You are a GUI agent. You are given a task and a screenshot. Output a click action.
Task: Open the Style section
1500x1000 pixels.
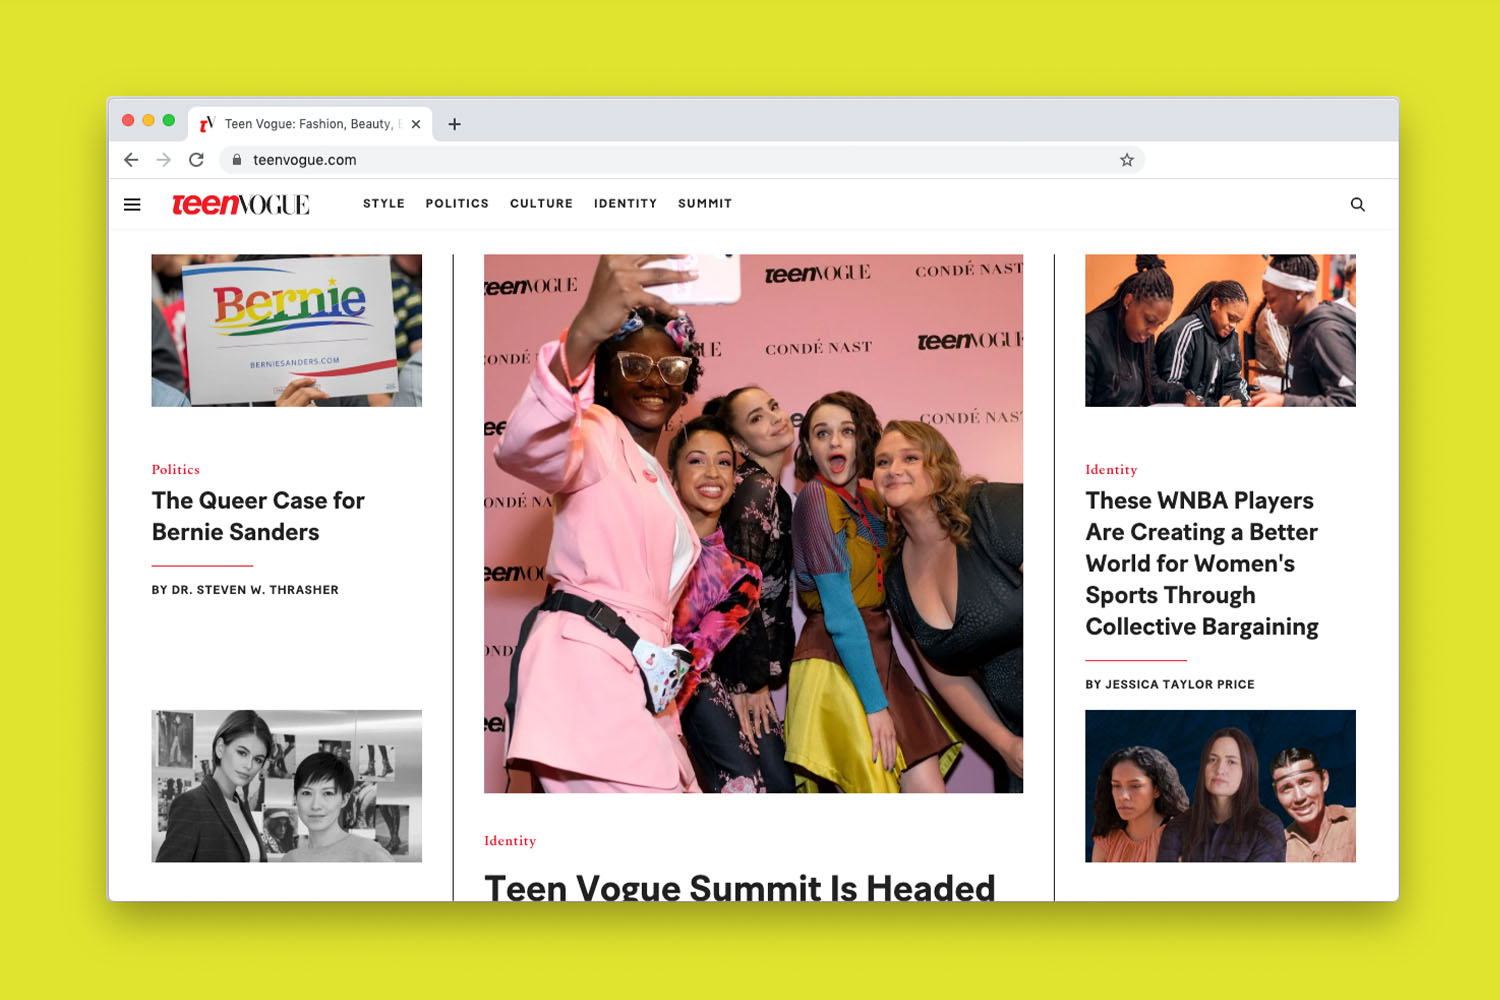(x=384, y=204)
